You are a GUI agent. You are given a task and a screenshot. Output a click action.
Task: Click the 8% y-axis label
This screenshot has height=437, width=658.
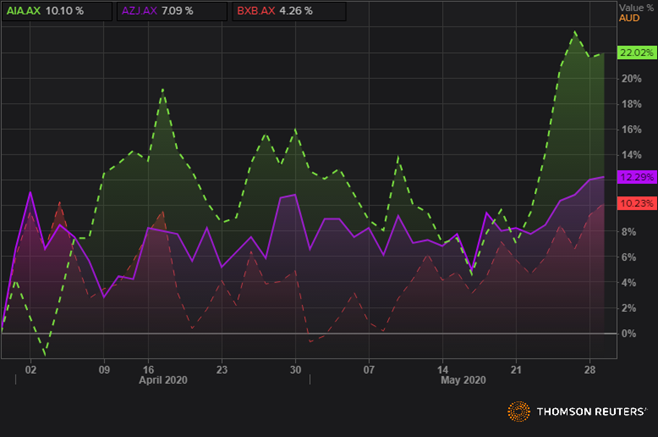[x=629, y=232]
